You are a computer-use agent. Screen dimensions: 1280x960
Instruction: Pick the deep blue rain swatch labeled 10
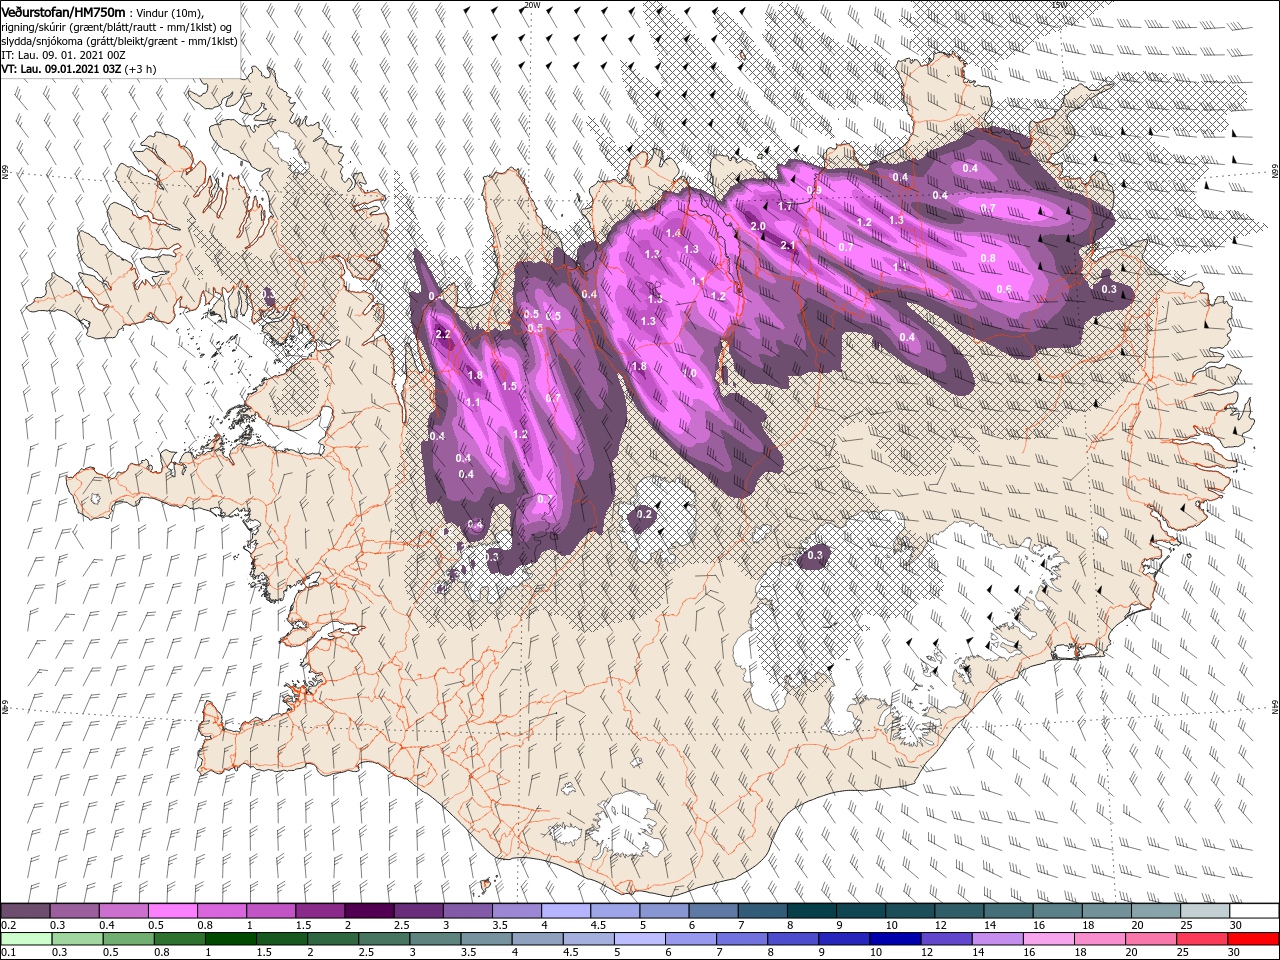coord(896,939)
